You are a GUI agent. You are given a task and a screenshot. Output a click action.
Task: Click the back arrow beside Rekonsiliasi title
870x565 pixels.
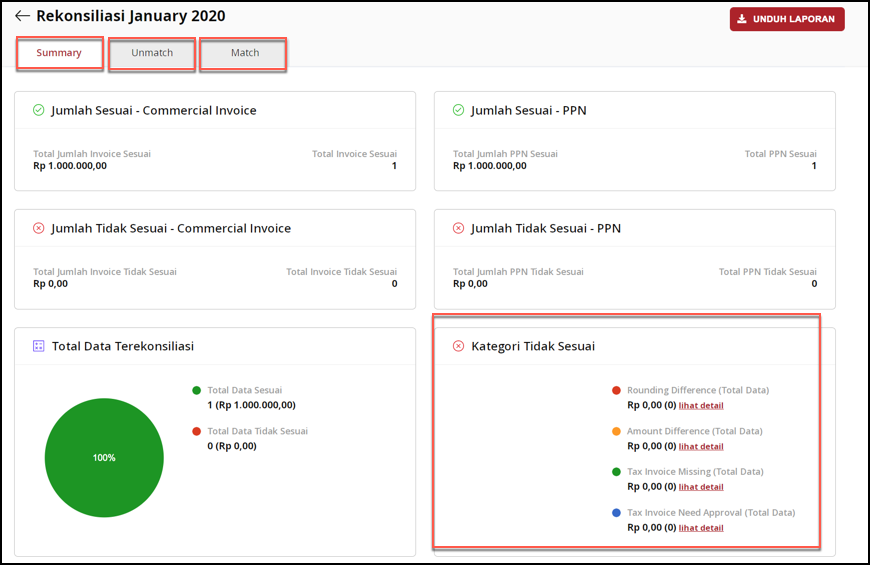(22, 16)
